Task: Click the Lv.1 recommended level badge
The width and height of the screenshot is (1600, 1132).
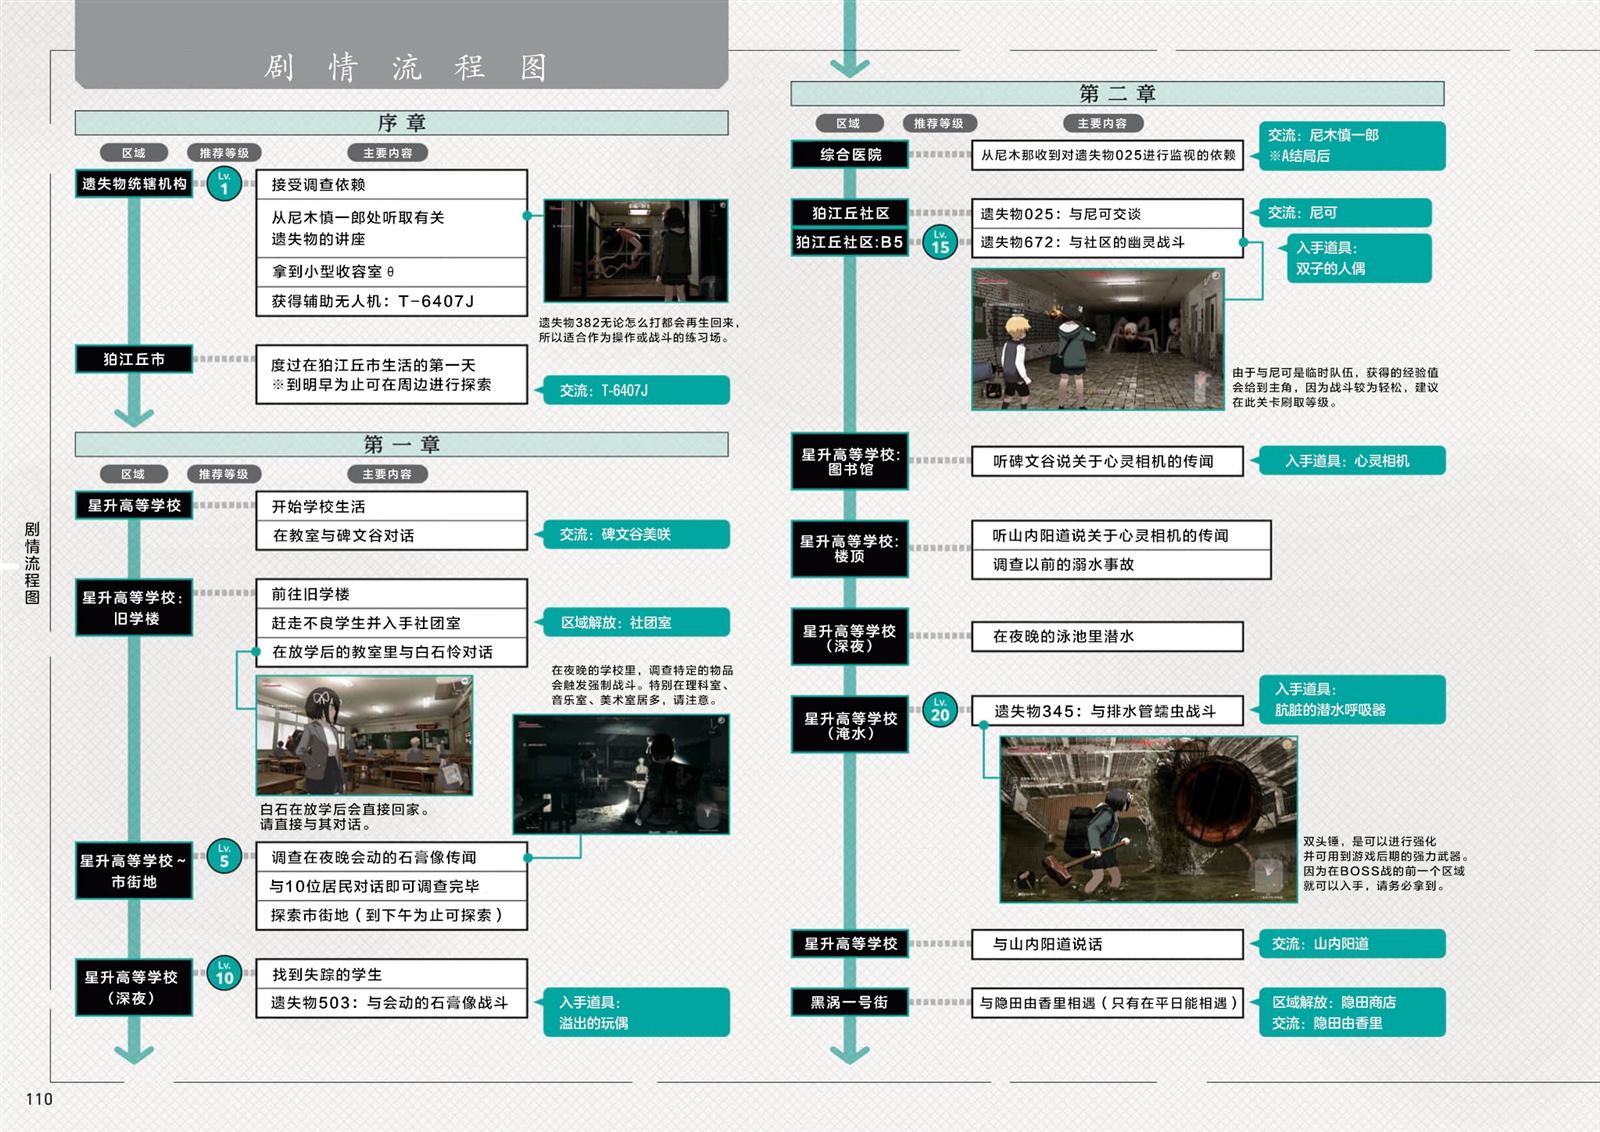Action: click(224, 184)
